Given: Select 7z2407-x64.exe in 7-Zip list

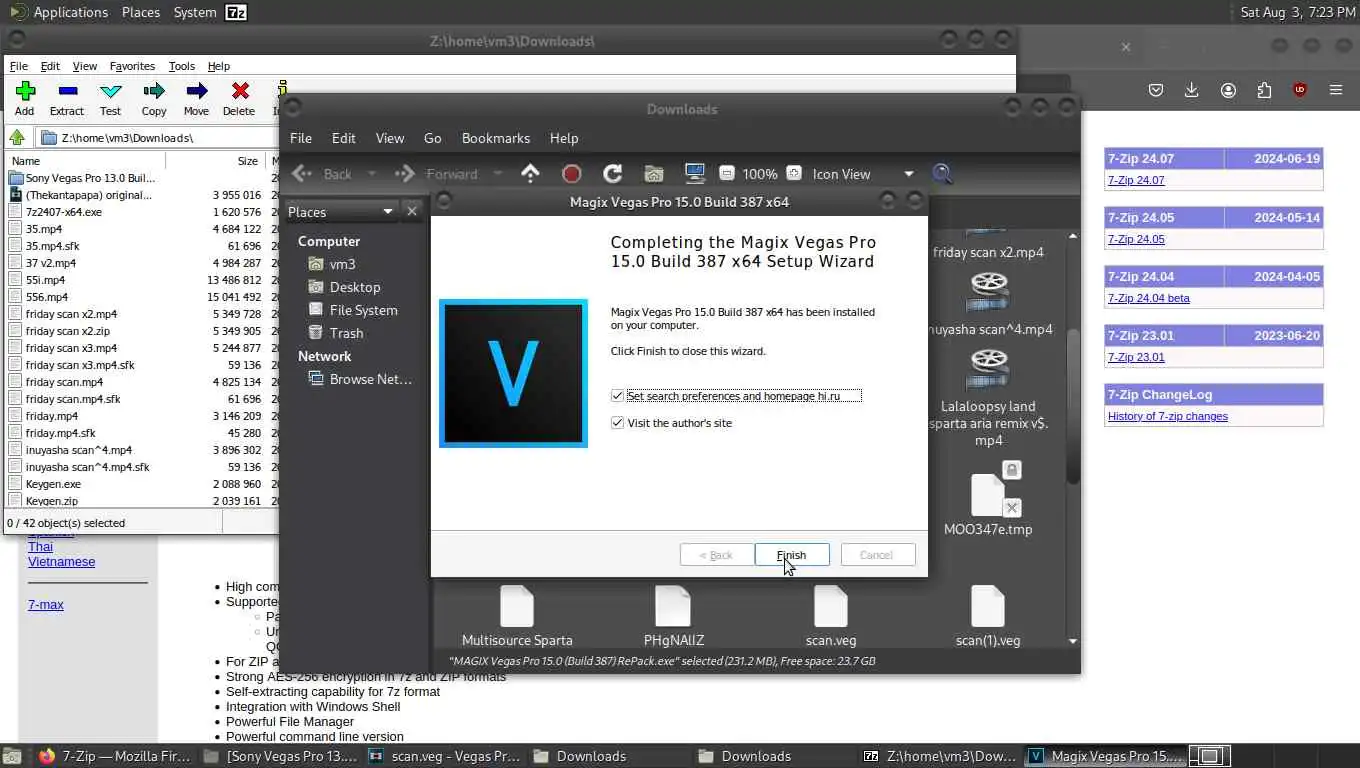Looking at the screenshot, I should 63,212.
